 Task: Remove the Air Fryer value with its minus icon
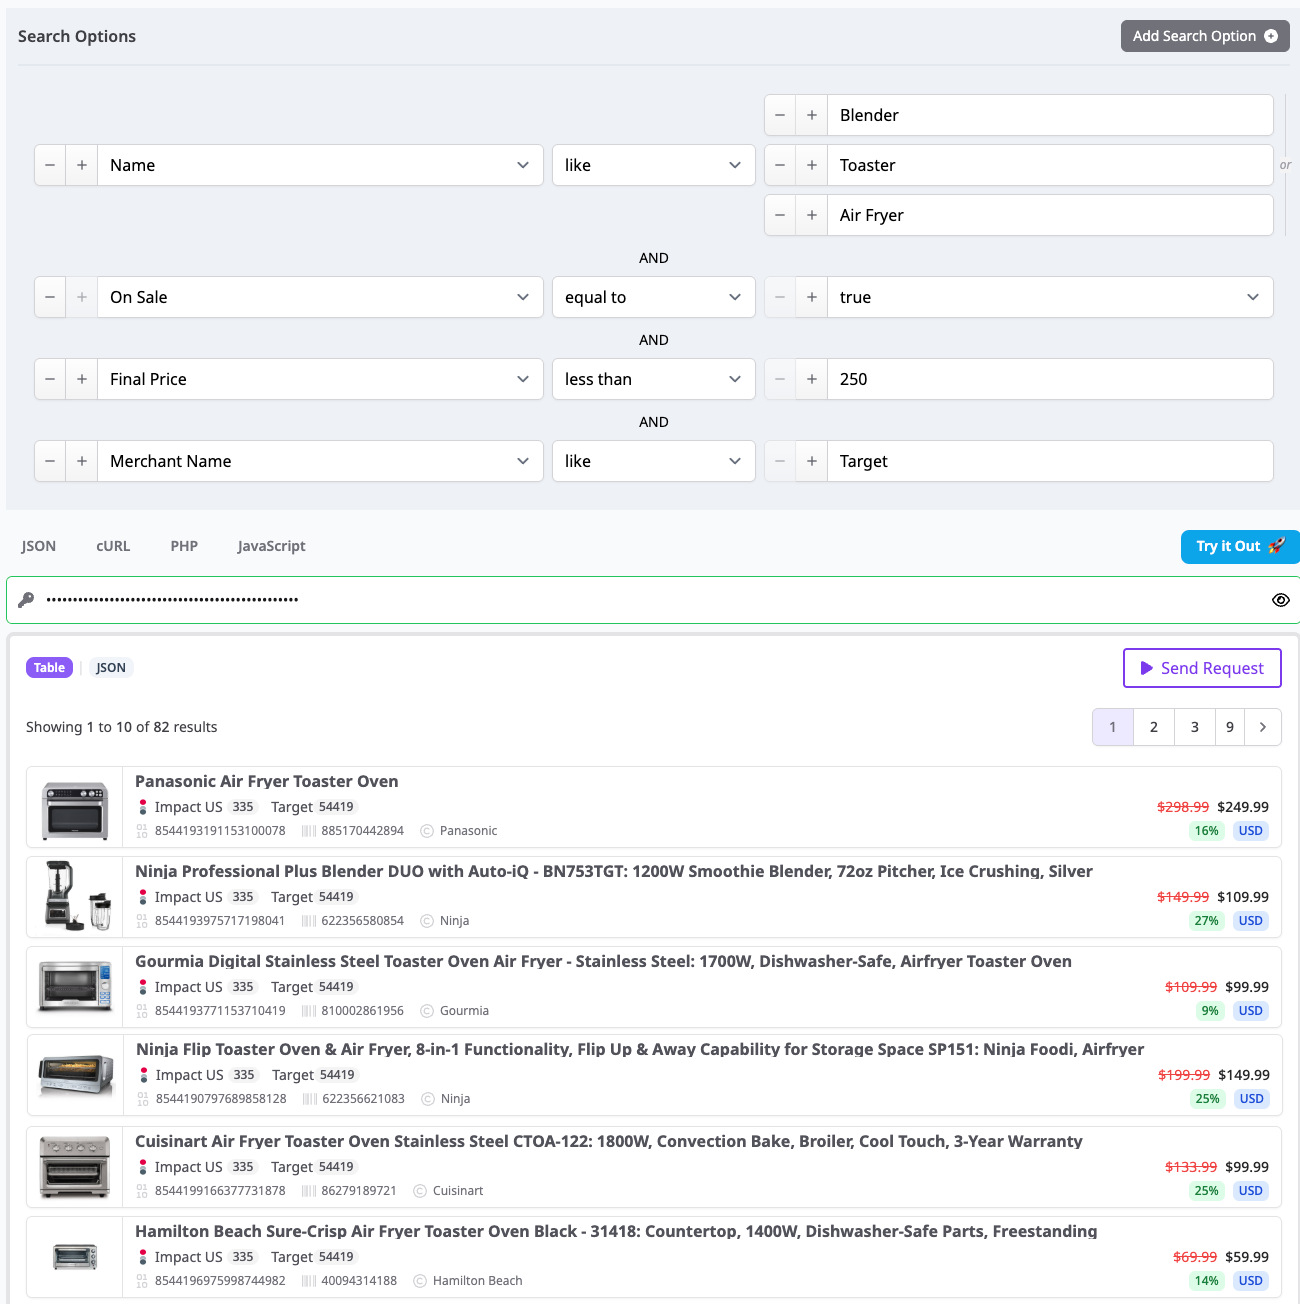pyautogui.click(x=780, y=215)
